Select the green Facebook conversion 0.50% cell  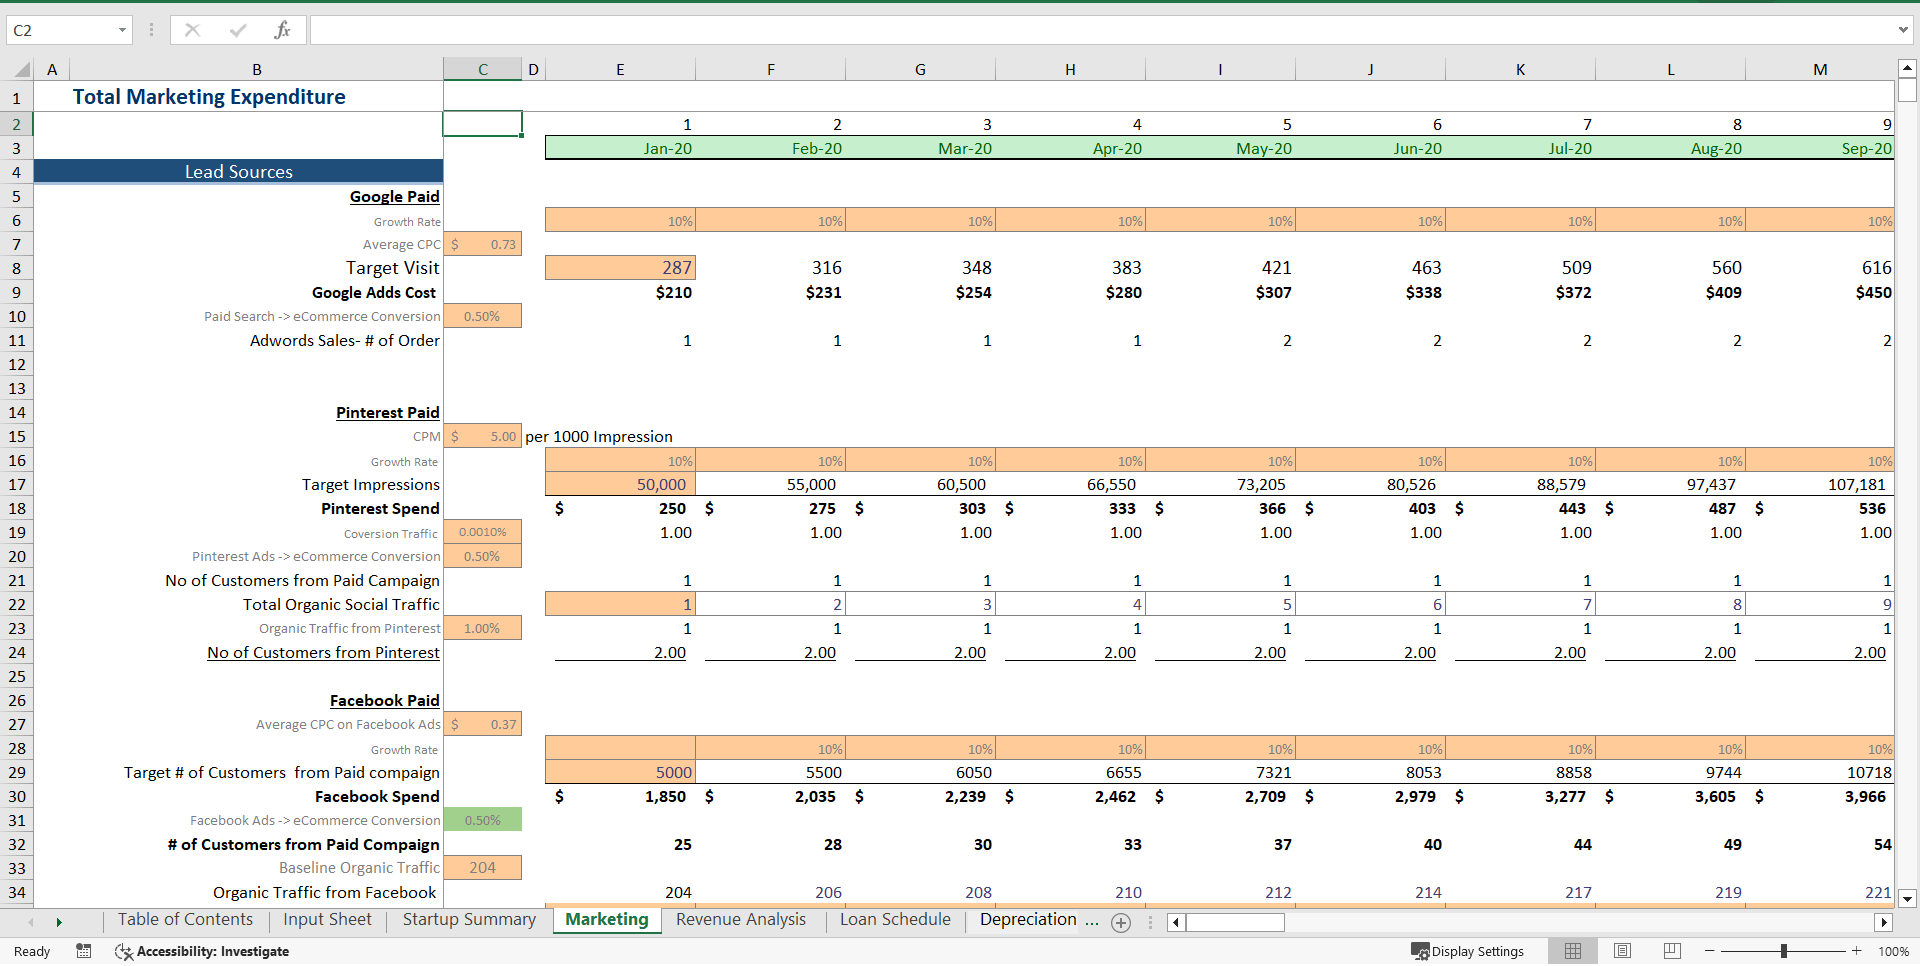[x=483, y=820]
